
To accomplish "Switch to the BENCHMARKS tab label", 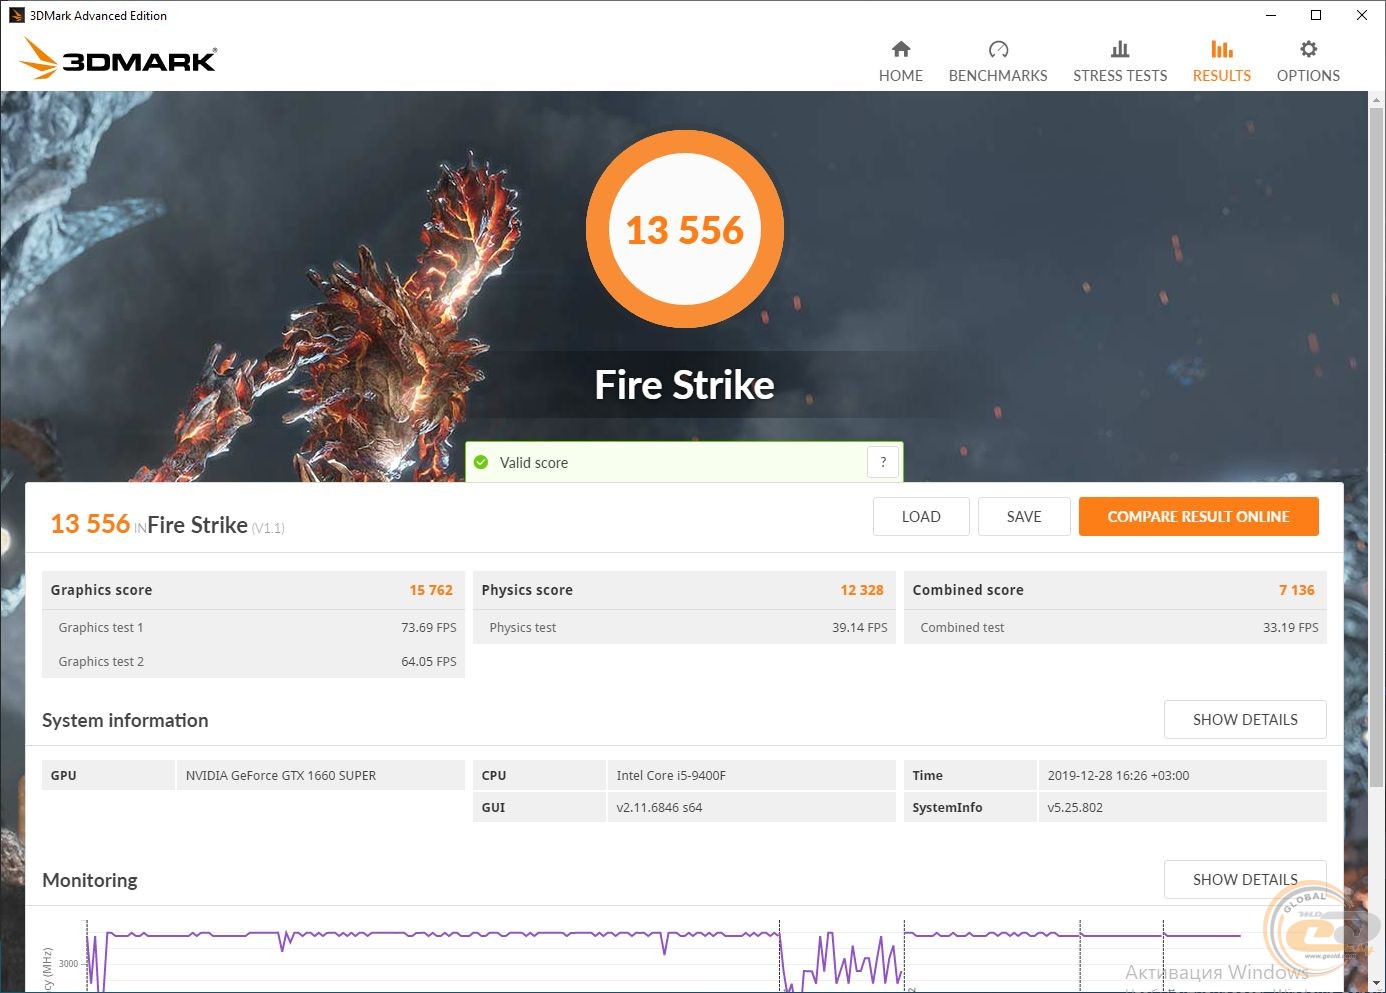I will 997,76.
